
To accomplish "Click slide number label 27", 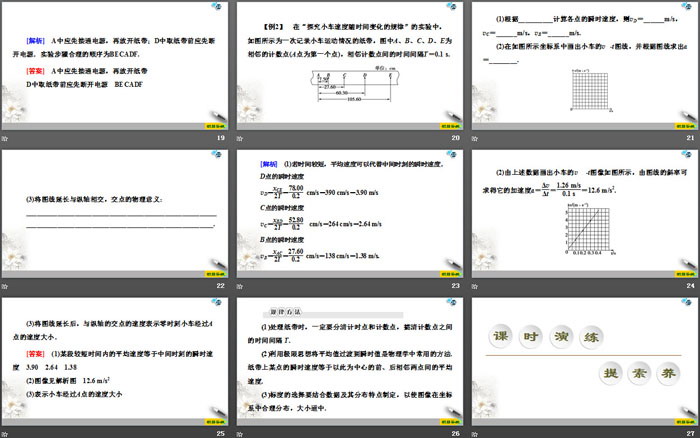I will pos(690,434).
